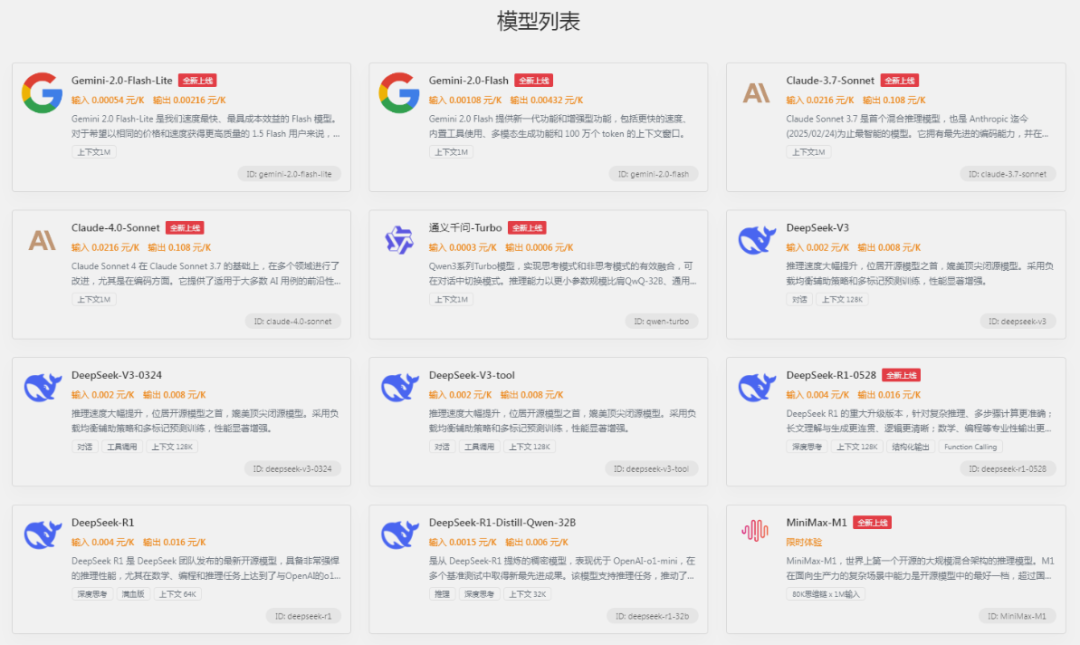Screen dimensions: 1080x645
Task: Click the 结构化输出 tag on DeepSeek-R1-0528
Action: [911, 447]
